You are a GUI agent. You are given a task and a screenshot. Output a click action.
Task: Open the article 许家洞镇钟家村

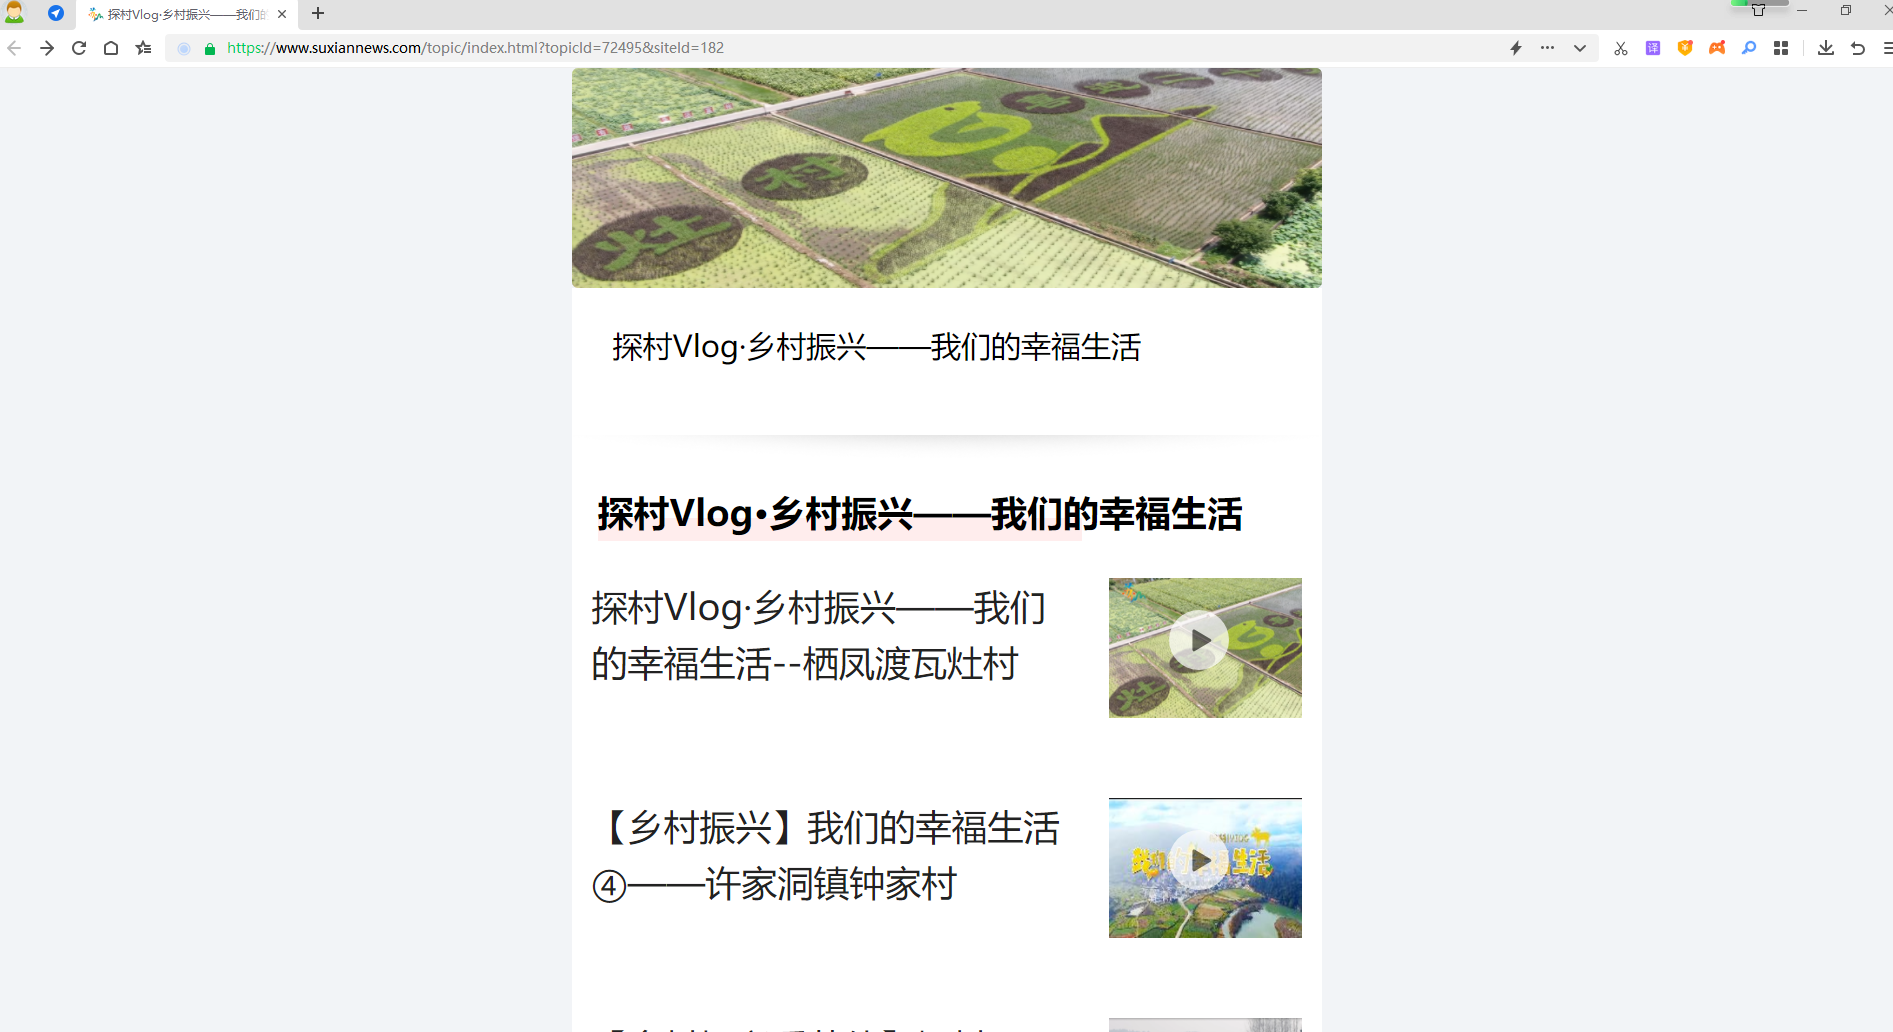coord(825,856)
